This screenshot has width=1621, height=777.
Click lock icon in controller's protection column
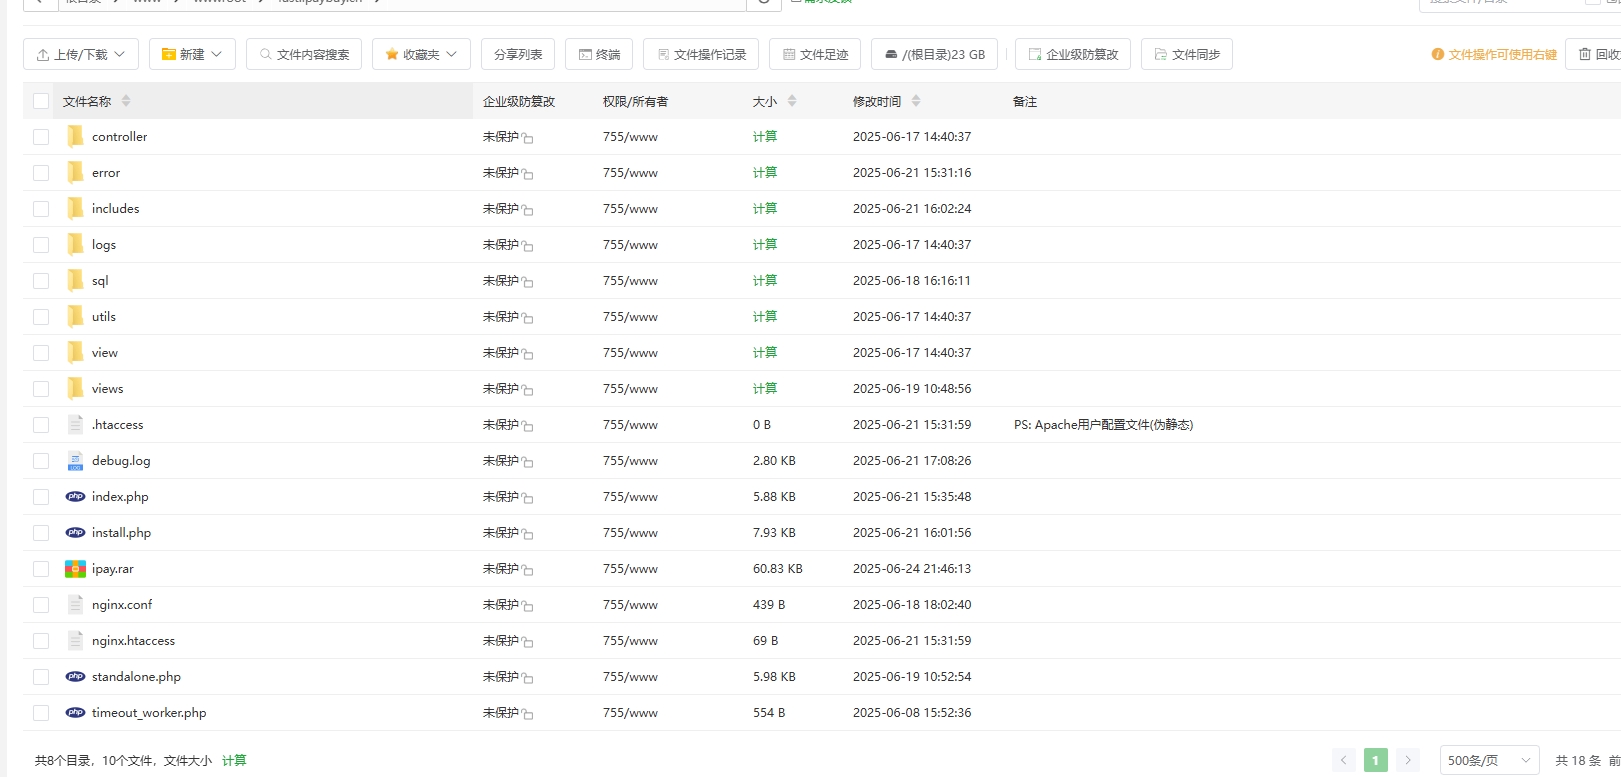527,138
